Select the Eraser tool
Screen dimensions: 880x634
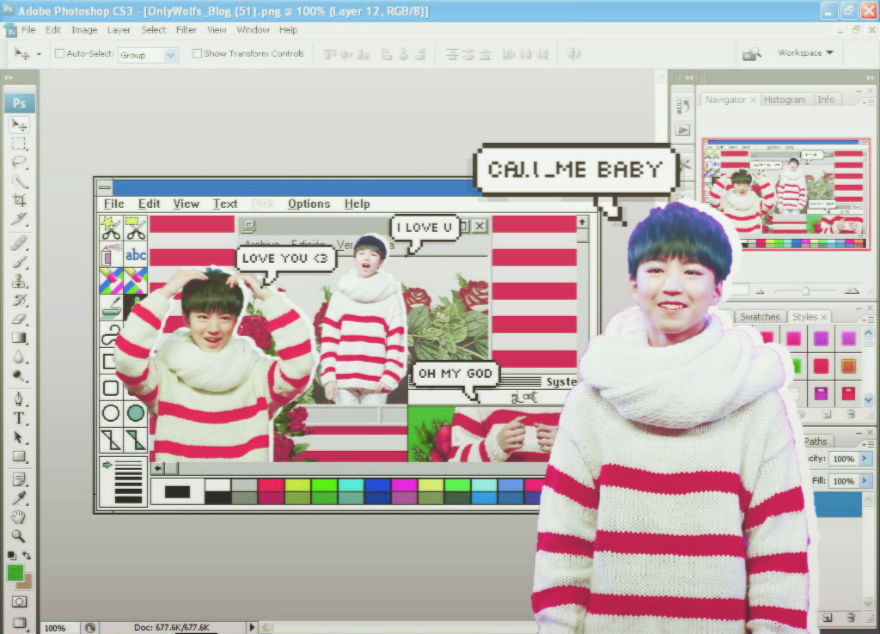19,319
